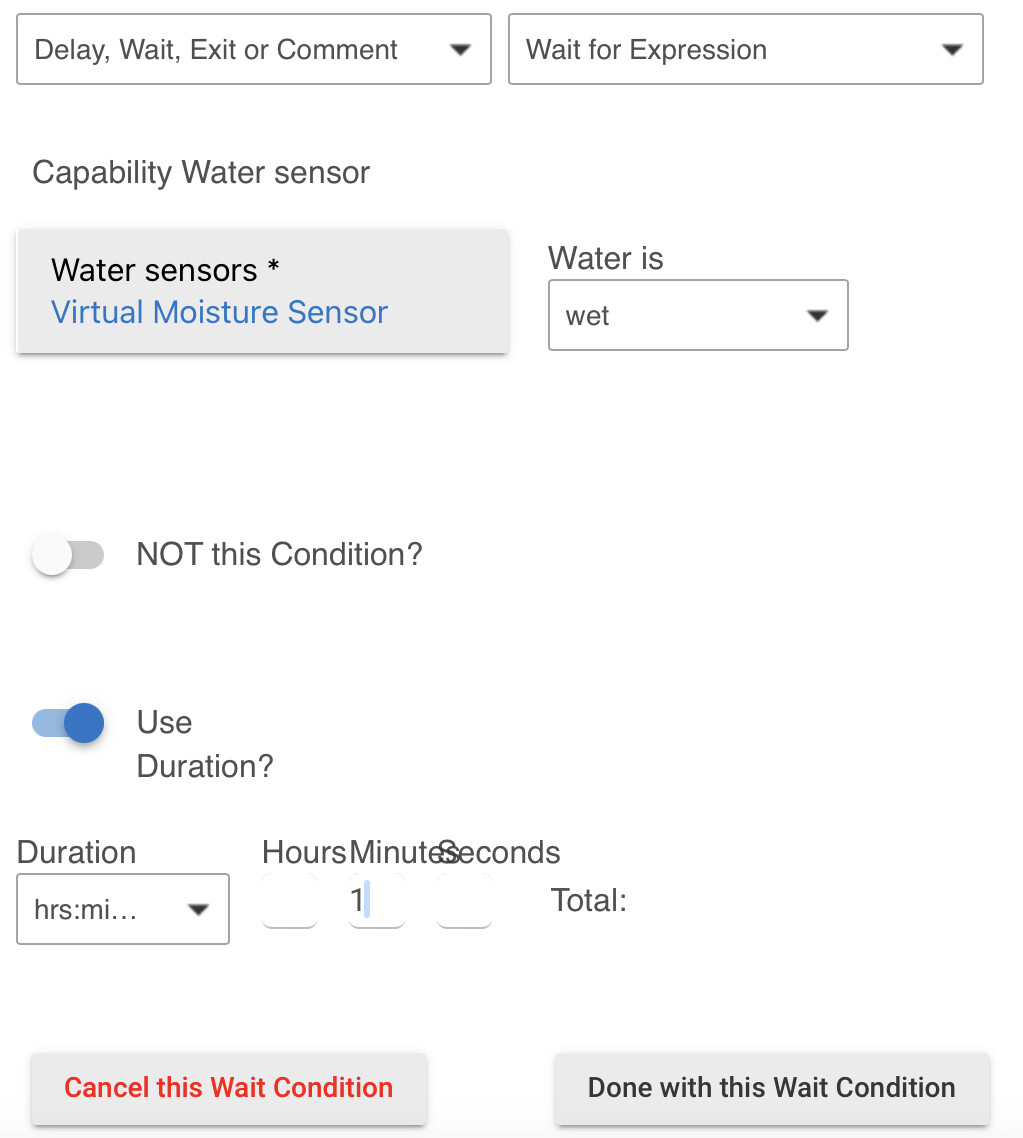Focus the Seconds input field
This screenshot has height=1138, width=1023.
coord(464,901)
